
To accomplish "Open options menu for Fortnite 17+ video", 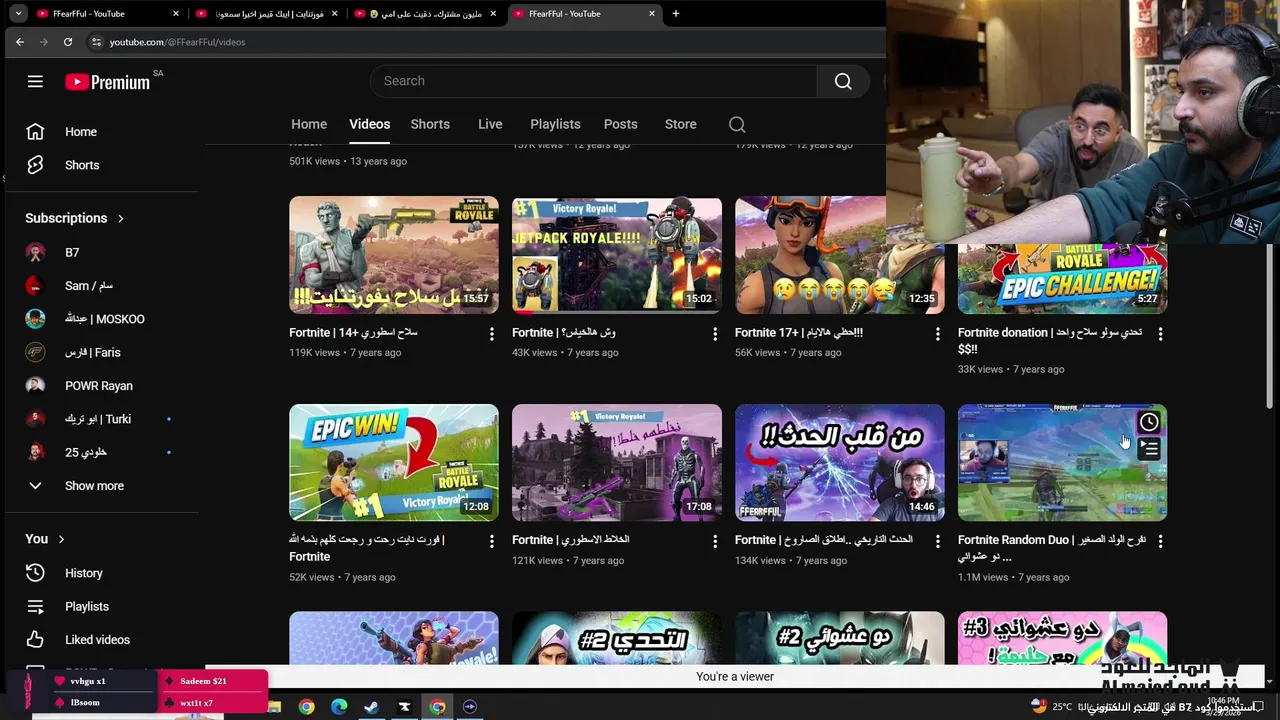I will coord(937,334).
